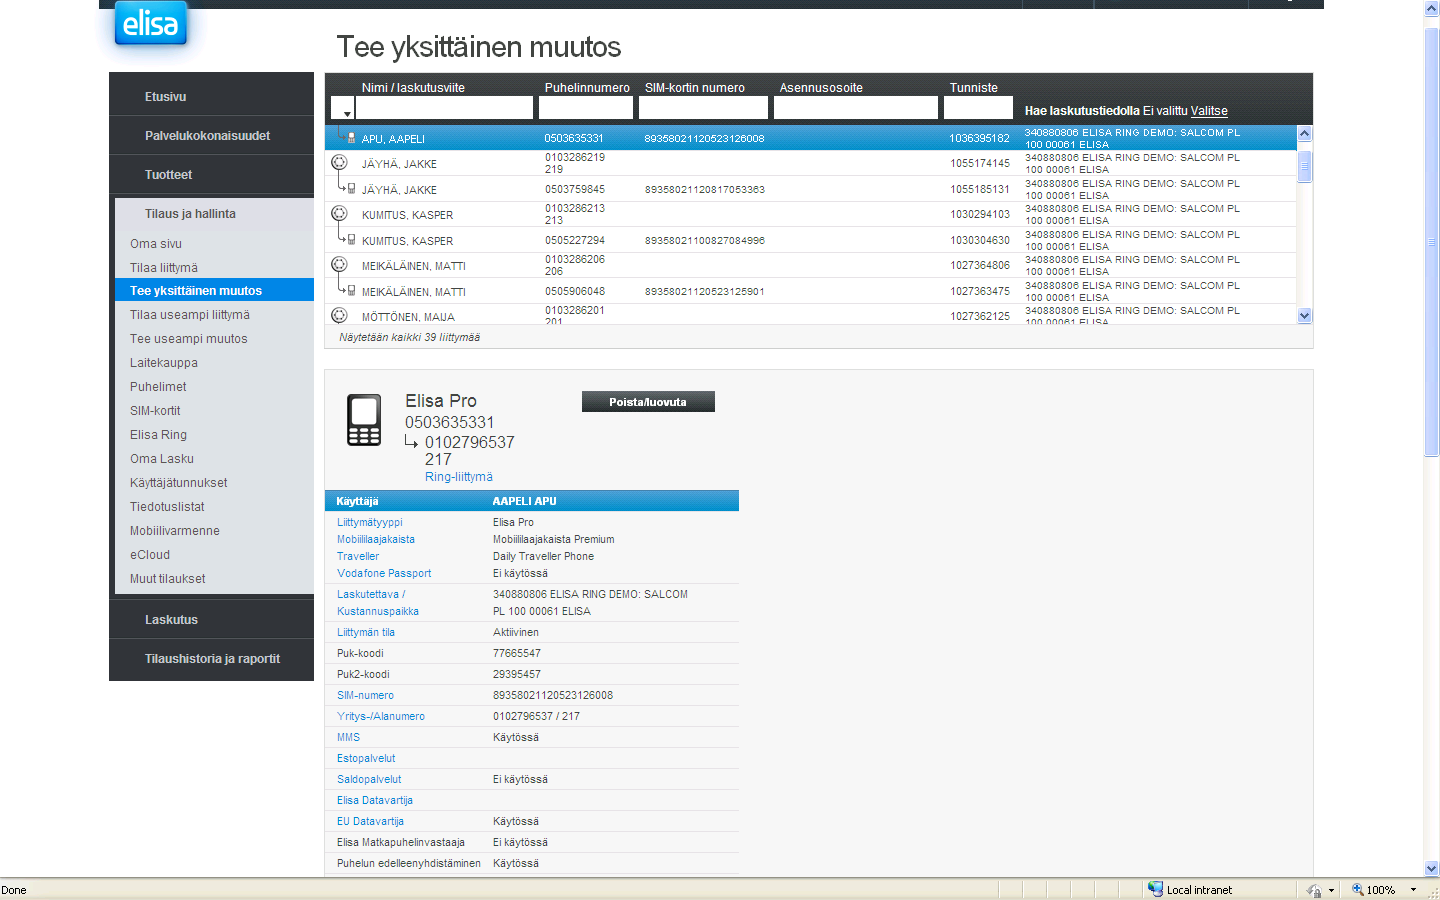Open the Mobiililaajakaista detail link

(x=375, y=539)
